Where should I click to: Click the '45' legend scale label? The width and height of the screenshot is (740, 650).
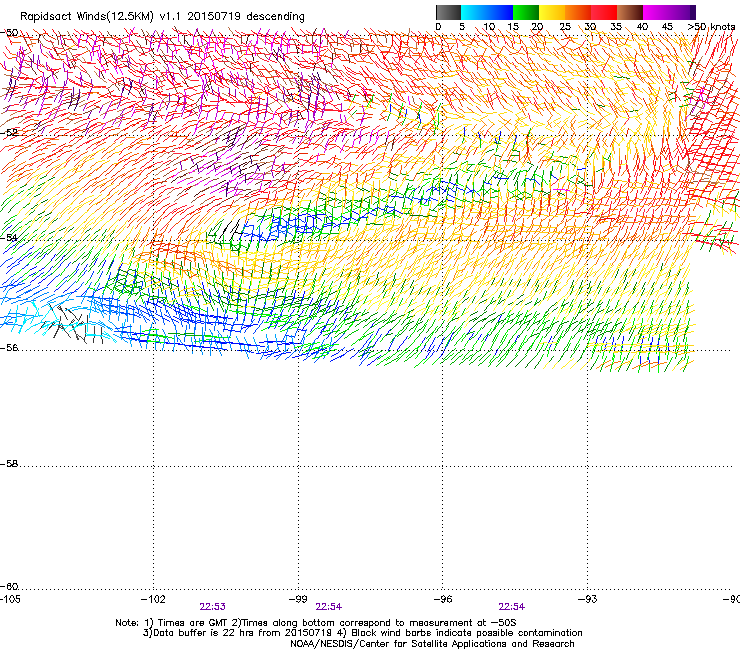point(667,26)
